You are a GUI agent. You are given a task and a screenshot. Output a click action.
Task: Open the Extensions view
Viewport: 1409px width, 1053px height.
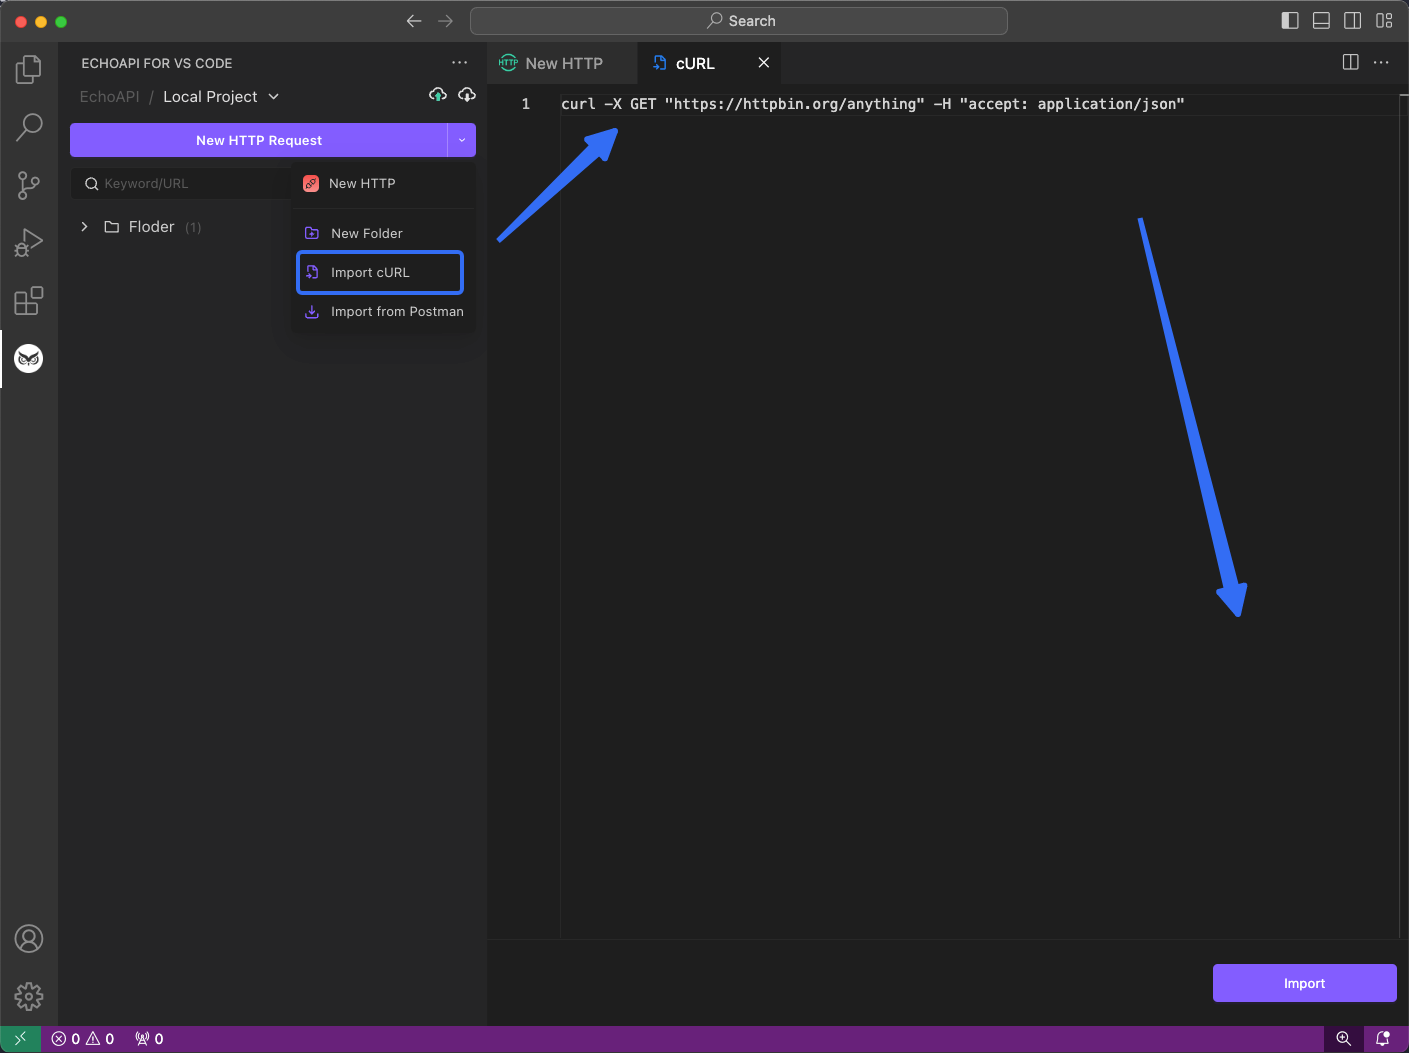[x=29, y=301]
